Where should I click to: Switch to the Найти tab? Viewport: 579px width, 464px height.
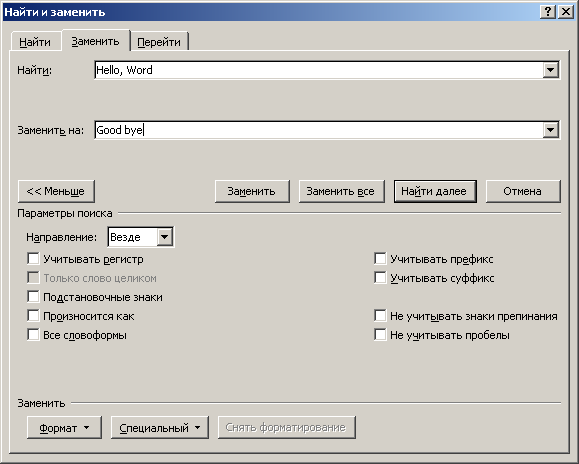pos(35,42)
